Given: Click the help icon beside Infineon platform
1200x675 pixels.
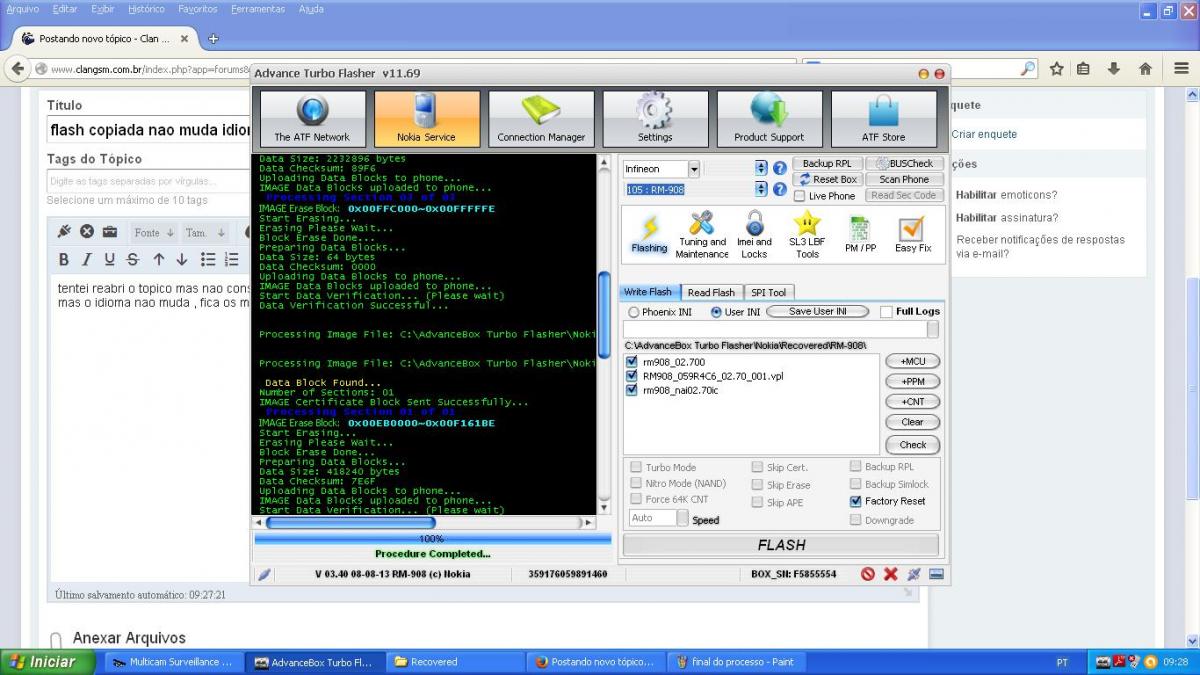Looking at the screenshot, I should (780, 169).
